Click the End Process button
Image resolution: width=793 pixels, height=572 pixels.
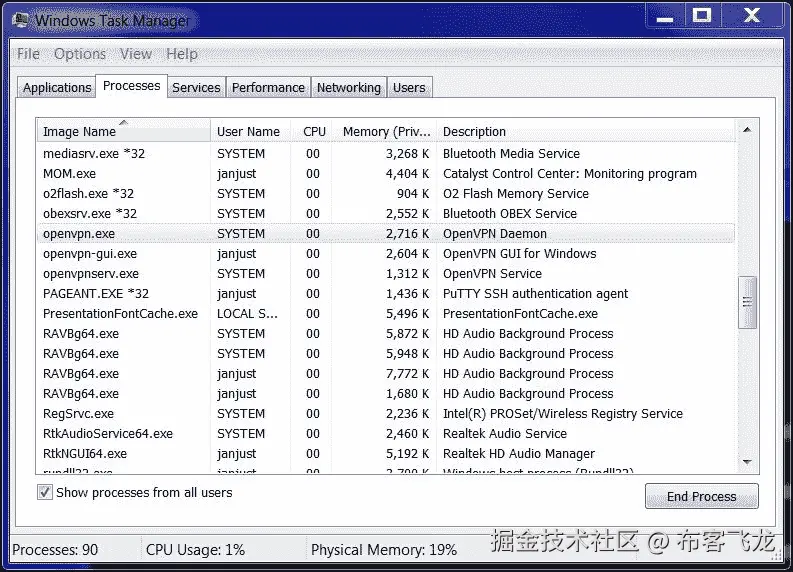[x=701, y=496]
